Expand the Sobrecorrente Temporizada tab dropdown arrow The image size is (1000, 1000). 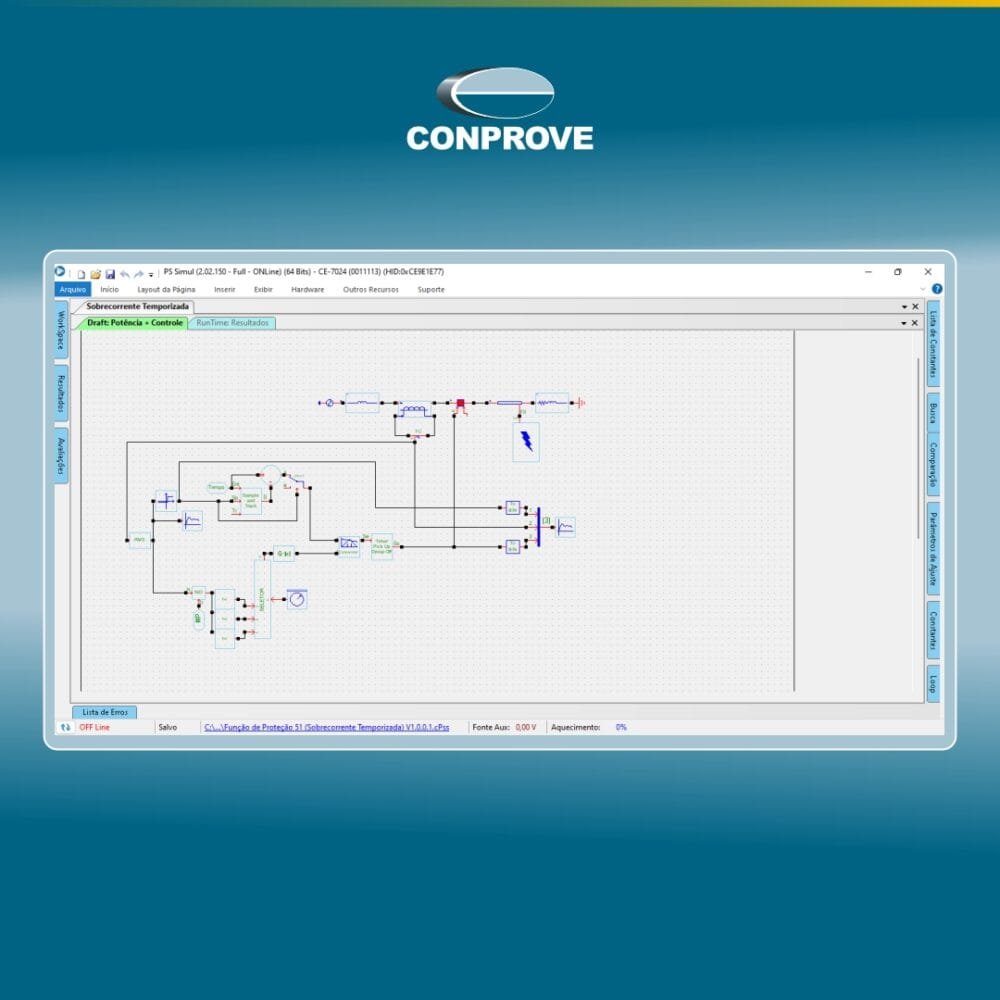905,307
